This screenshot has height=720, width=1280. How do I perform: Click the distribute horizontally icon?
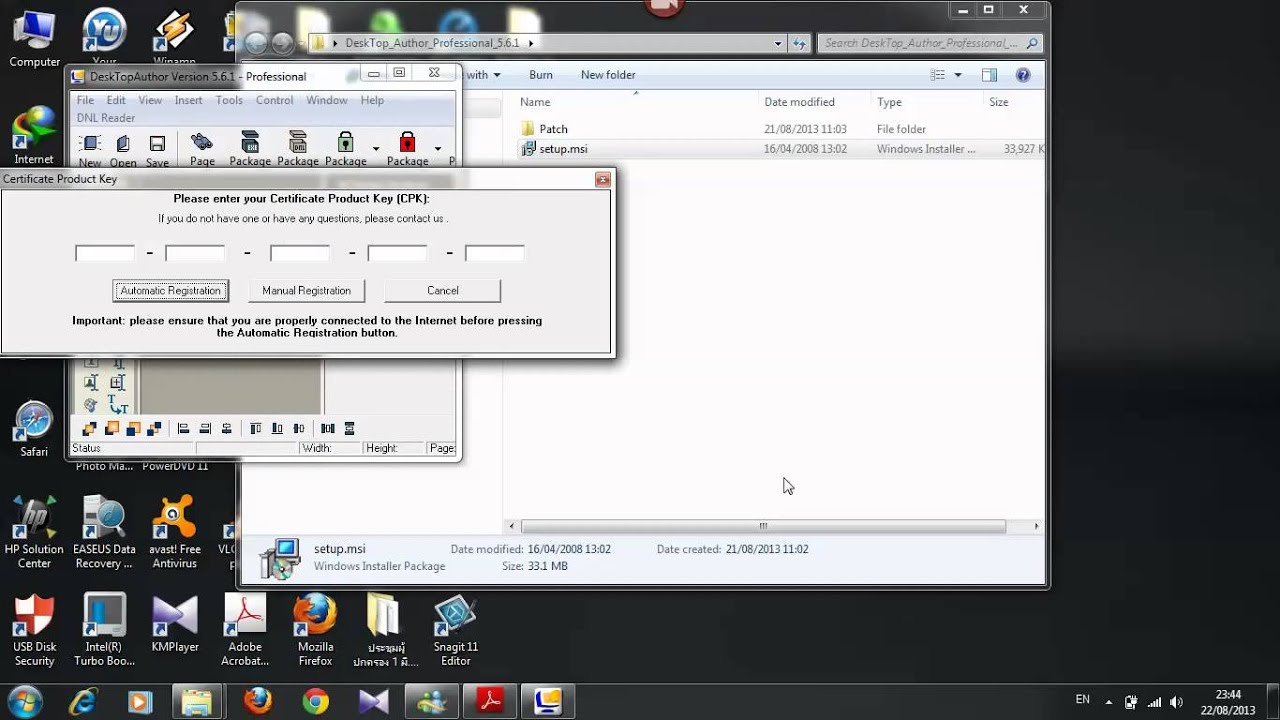[x=327, y=428]
